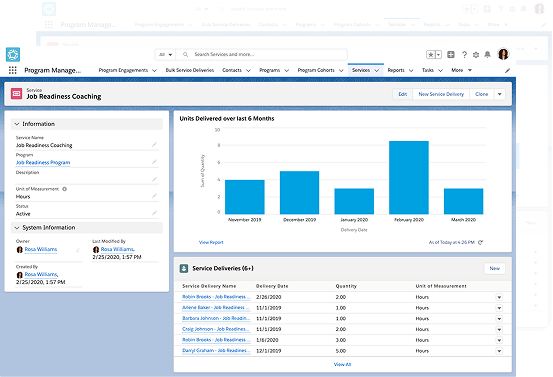The height and width of the screenshot is (377, 553).
Task: Edit the Program field pencil icon
Action: click(154, 162)
